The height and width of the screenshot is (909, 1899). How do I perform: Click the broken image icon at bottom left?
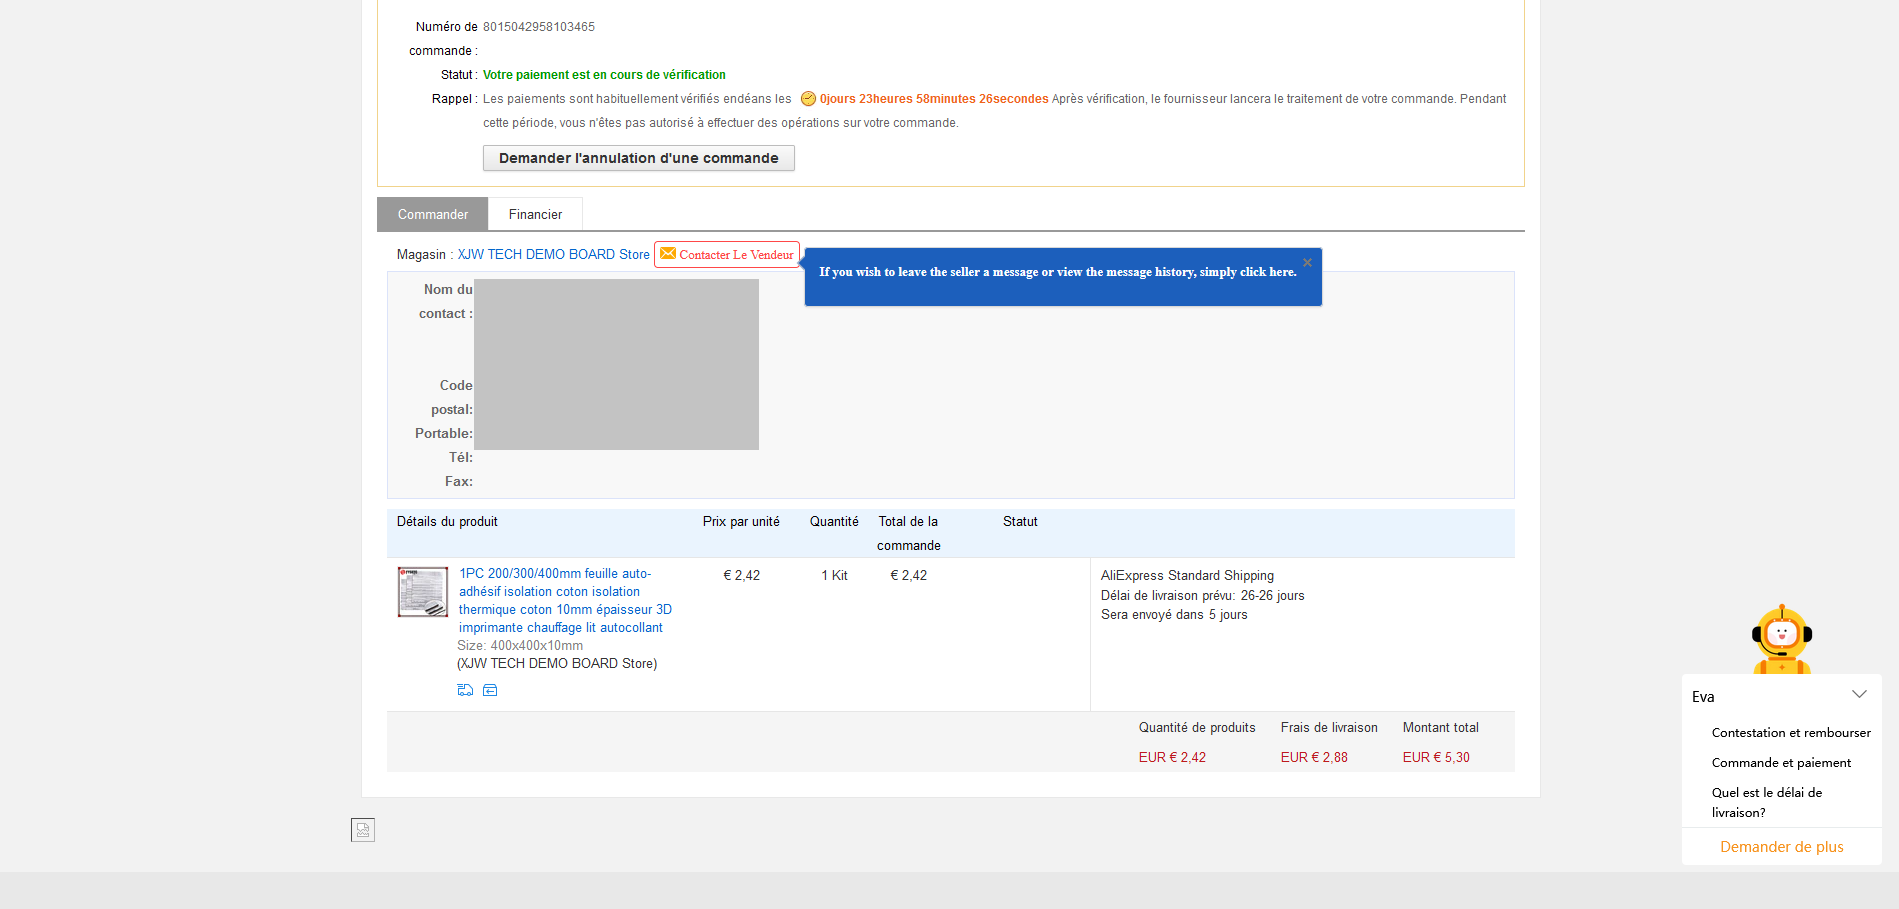click(x=363, y=830)
